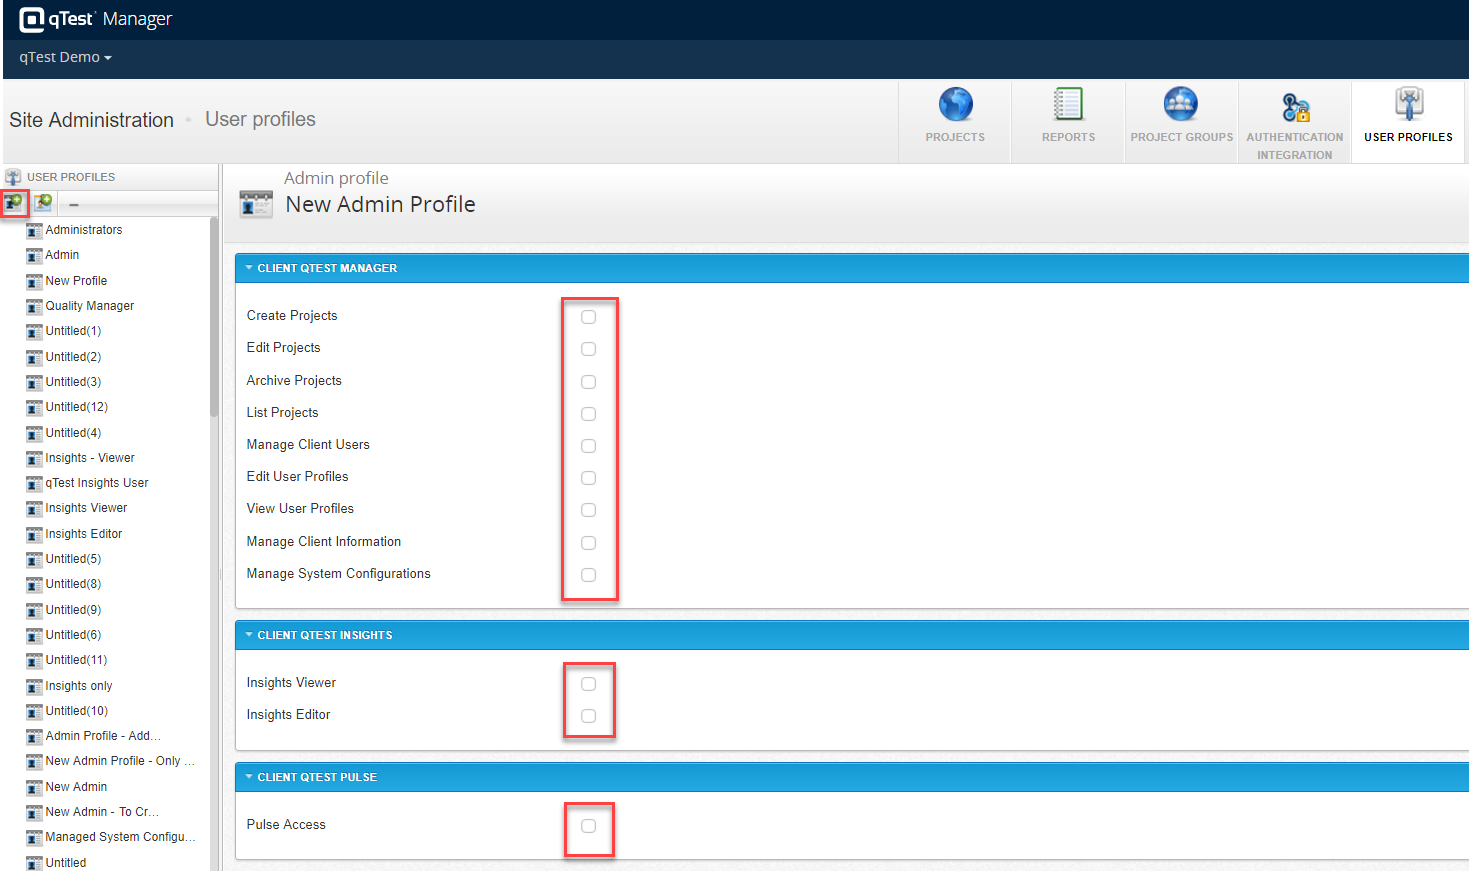Click the profile icon beside qTest Insights User
Viewport: 1469px width, 871px height.
click(34, 484)
